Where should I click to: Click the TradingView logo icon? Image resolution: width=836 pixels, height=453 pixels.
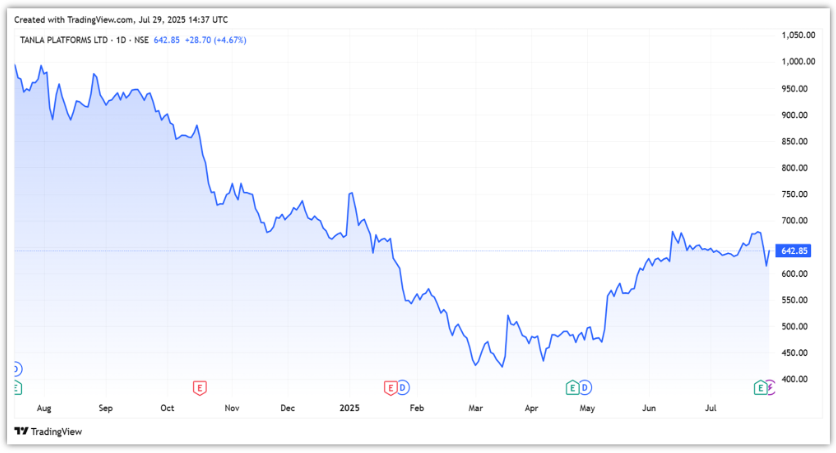coord(21,432)
